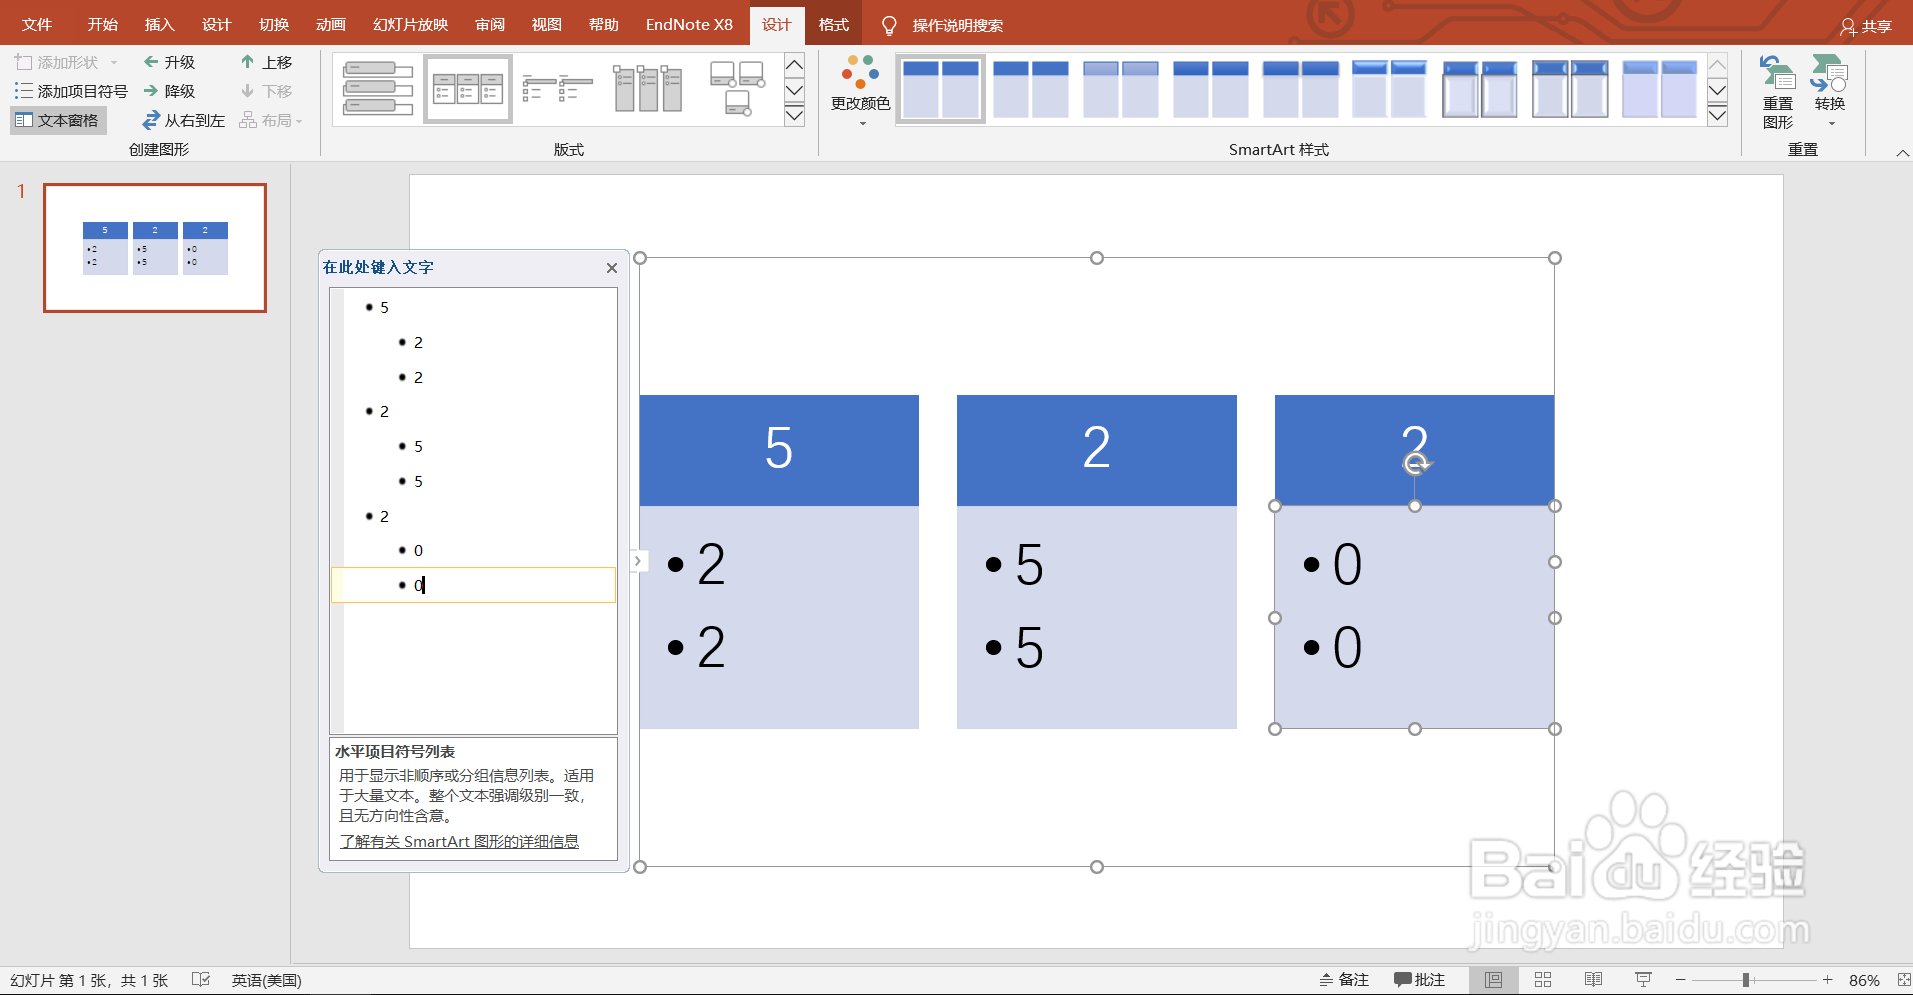
Task: Switch to Animations (动画) tab
Action: pyautogui.click(x=331, y=24)
